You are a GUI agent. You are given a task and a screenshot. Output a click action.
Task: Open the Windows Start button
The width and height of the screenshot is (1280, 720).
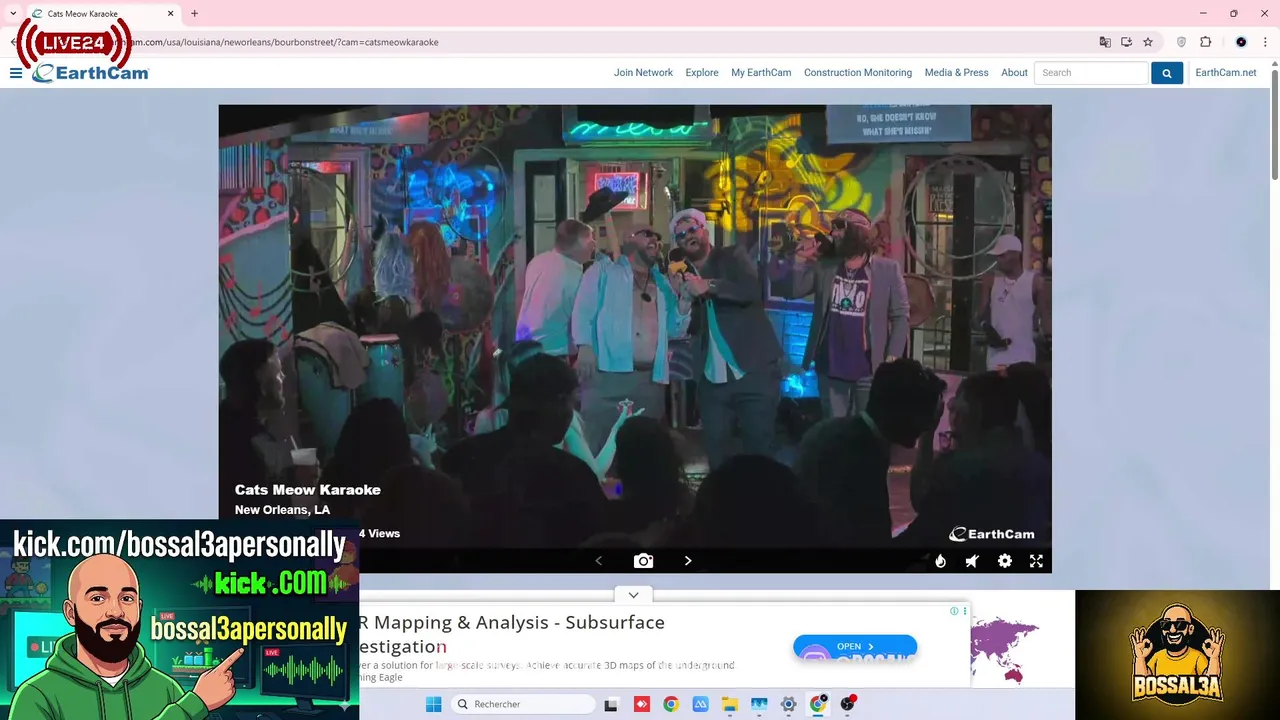click(433, 704)
